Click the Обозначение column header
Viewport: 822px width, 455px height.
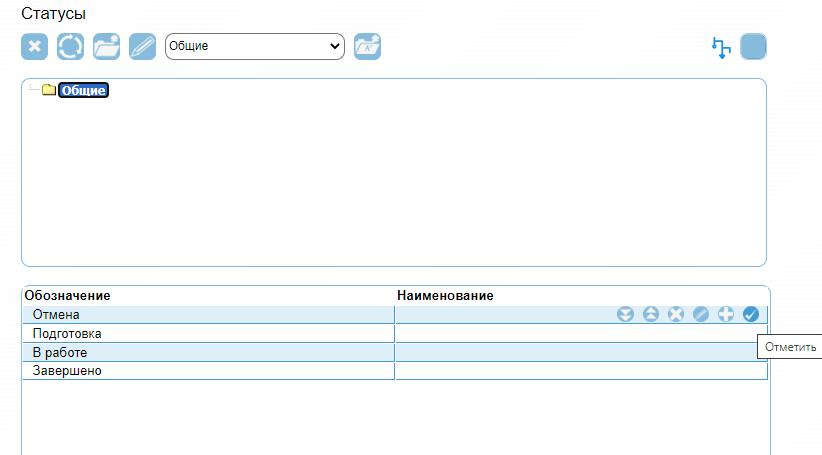[x=67, y=296]
